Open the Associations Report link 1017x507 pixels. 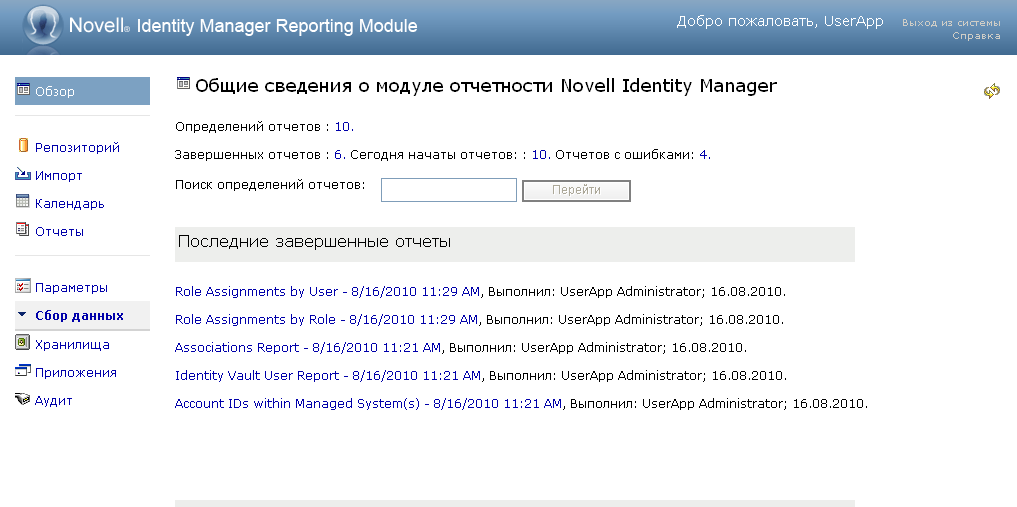(x=308, y=348)
